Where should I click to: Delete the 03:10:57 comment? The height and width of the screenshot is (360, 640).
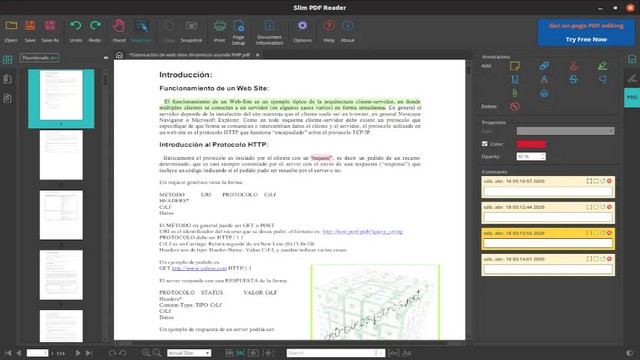click(x=609, y=181)
